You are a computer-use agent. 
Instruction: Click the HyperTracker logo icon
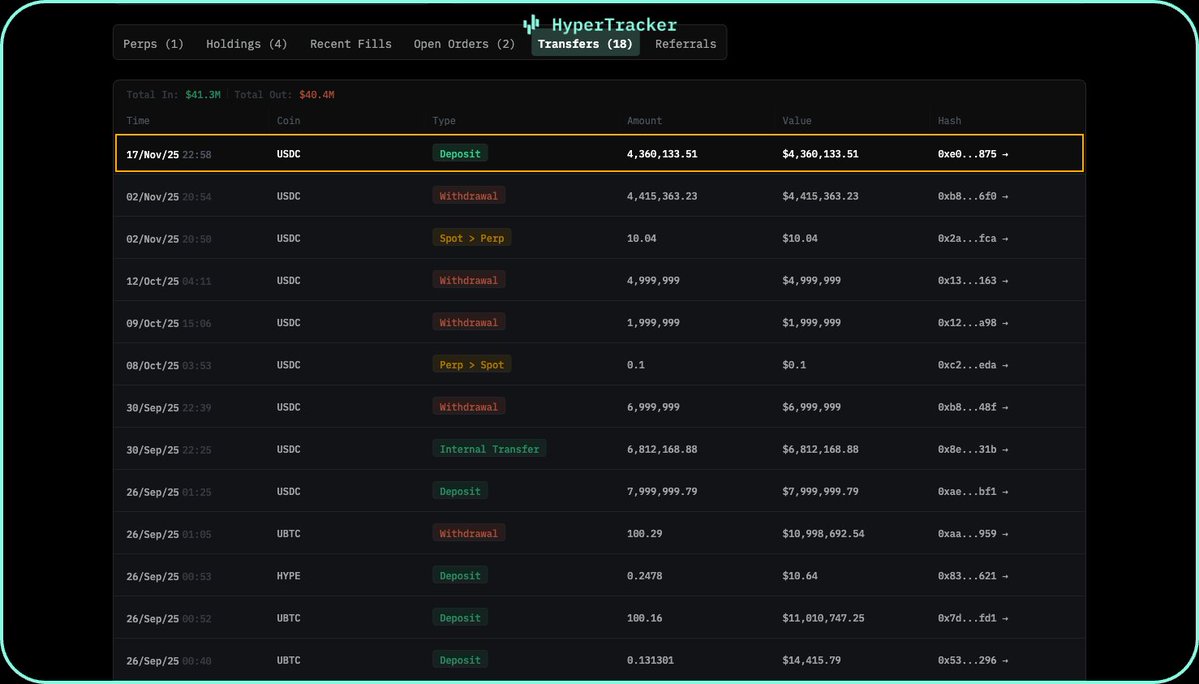531,24
